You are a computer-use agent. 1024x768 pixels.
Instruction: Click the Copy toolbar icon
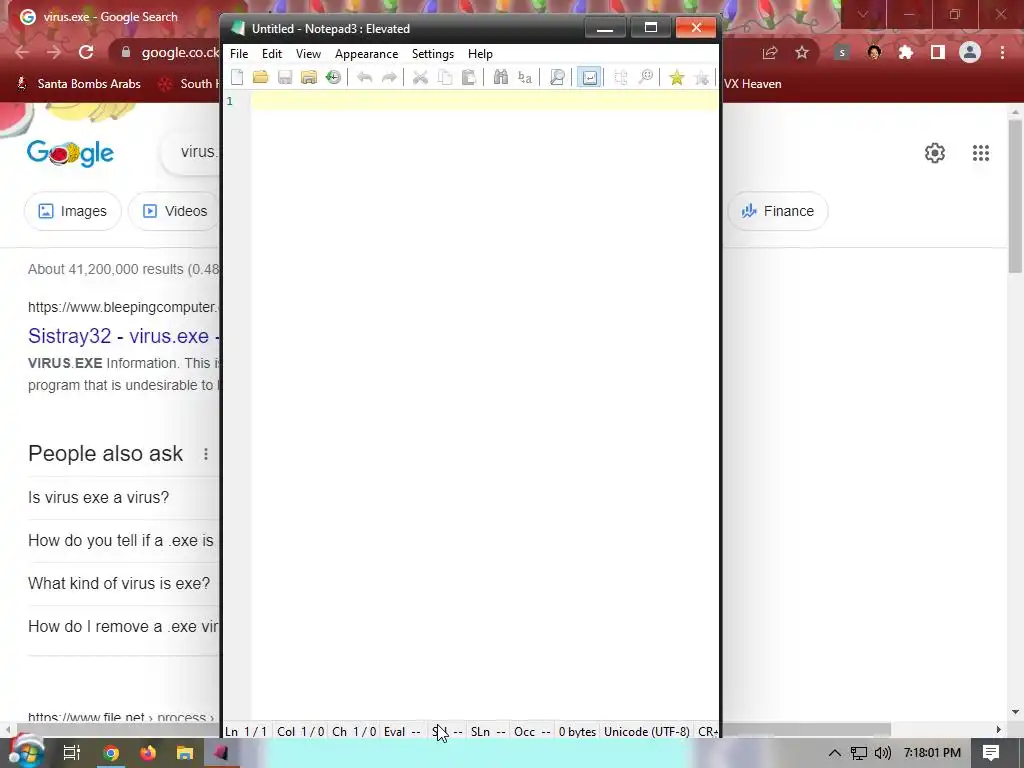(x=445, y=77)
